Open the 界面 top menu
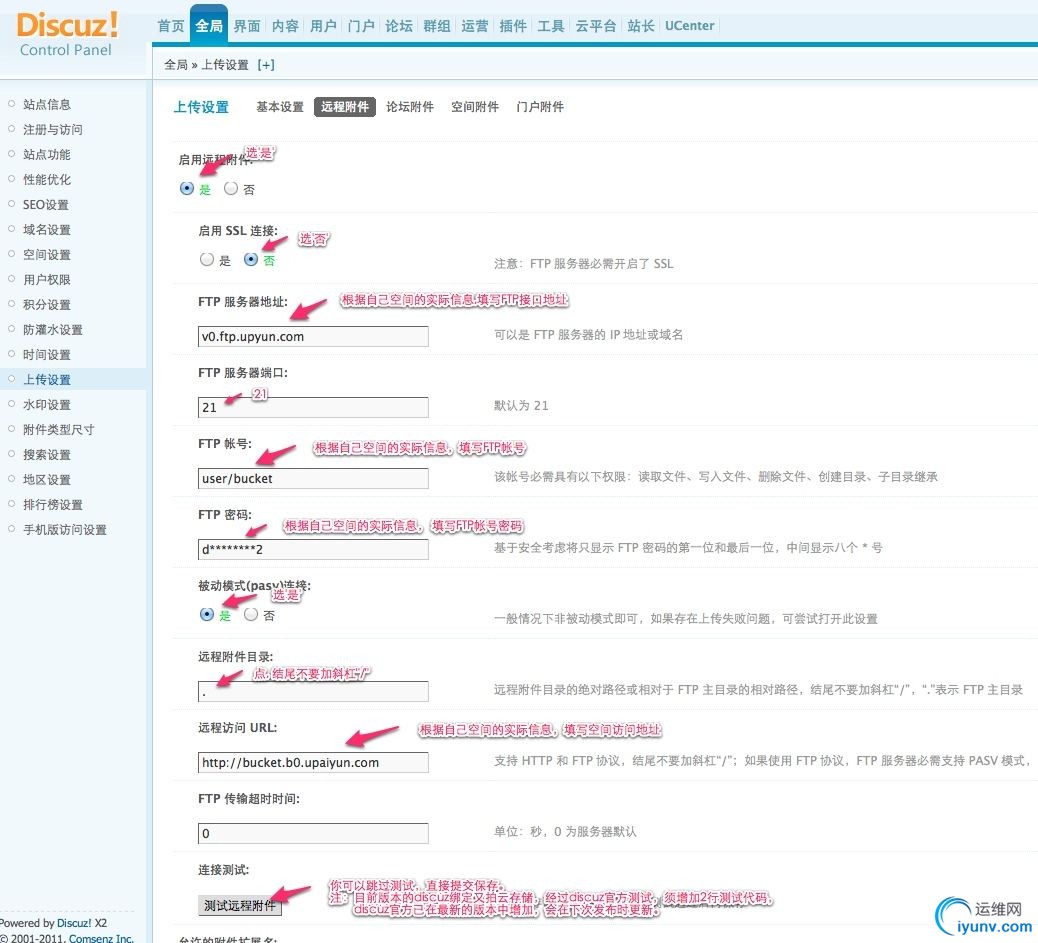 coord(246,26)
